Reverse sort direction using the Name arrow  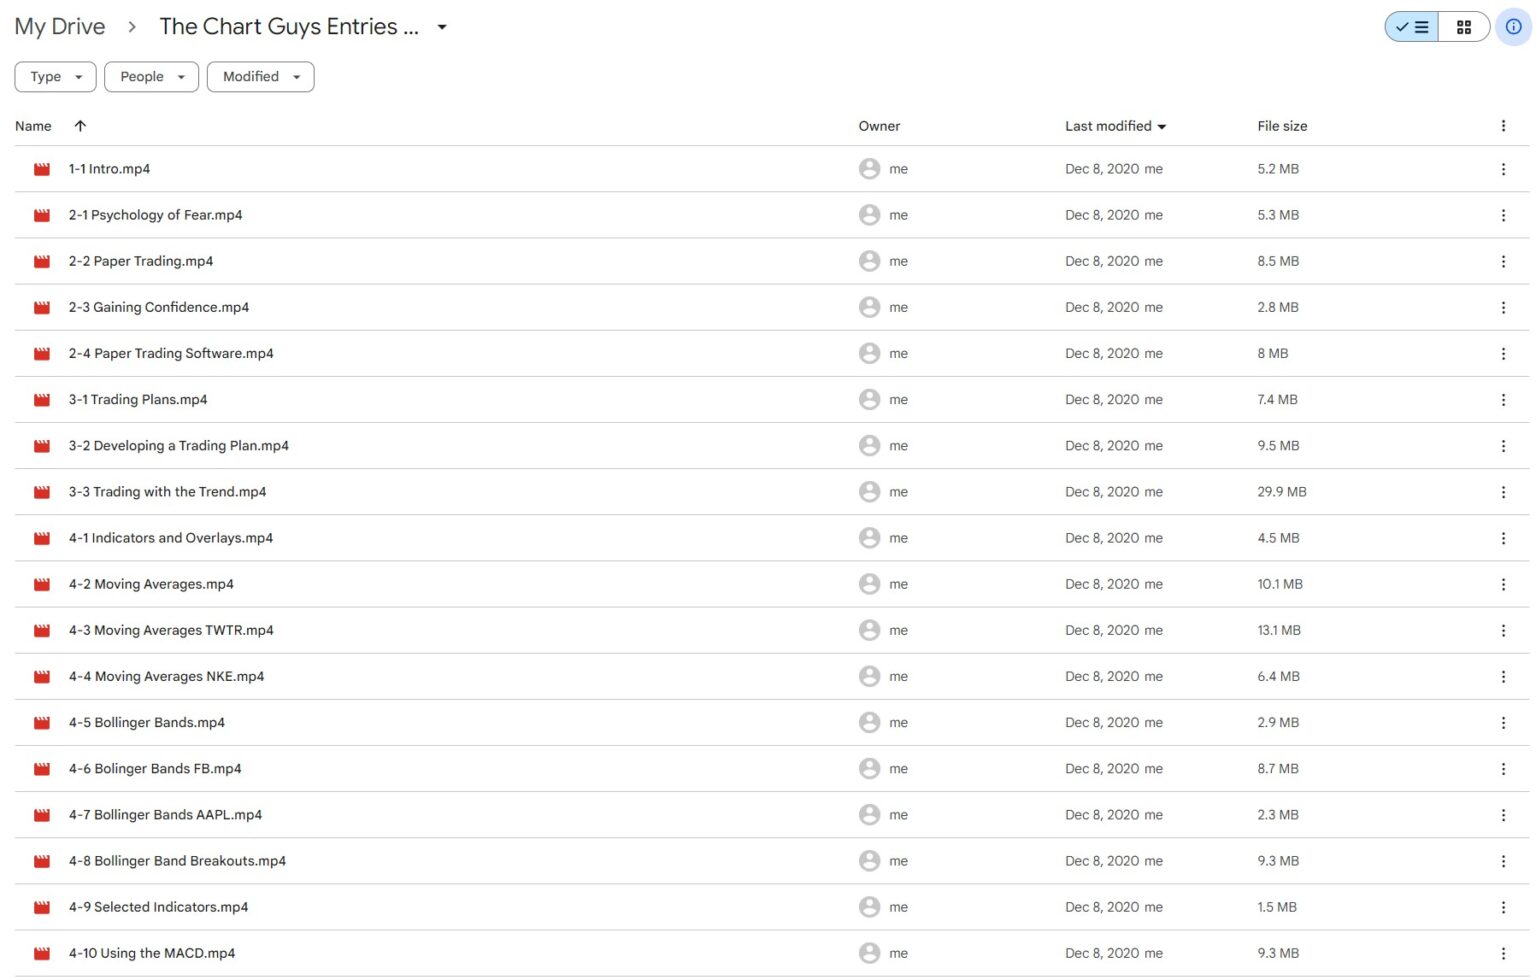point(80,126)
